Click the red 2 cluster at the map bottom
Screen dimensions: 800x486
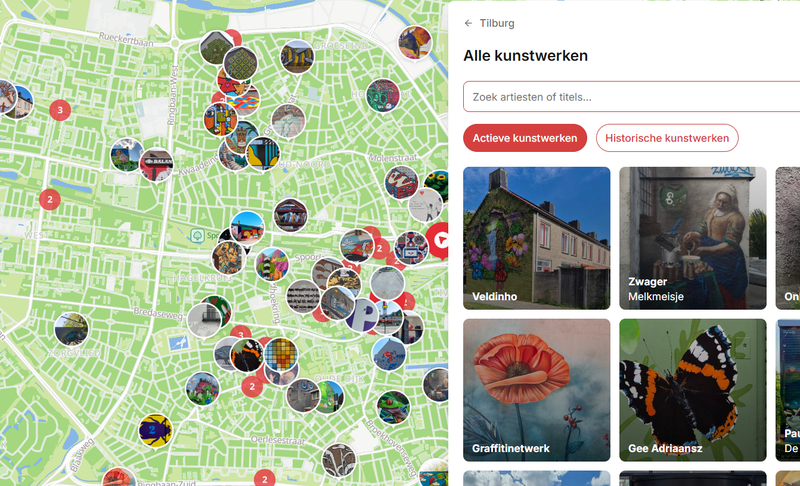click(264, 478)
